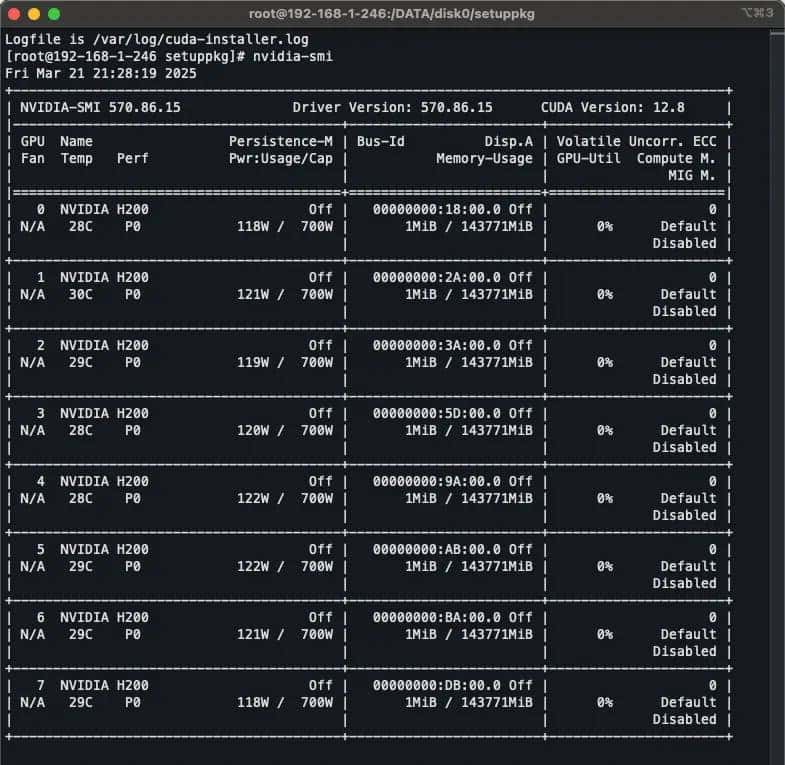Click bus id 00000000:DB:00.0
Screen dimensions: 785x765
pos(437,685)
